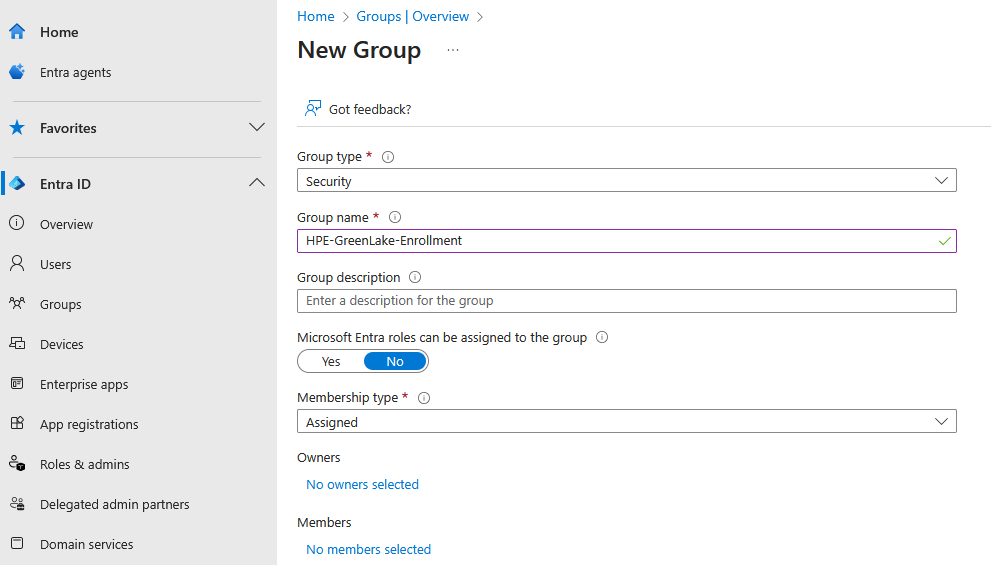Collapse the Entra ID section
The height and width of the screenshot is (565, 991).
[x=256, y=184]
